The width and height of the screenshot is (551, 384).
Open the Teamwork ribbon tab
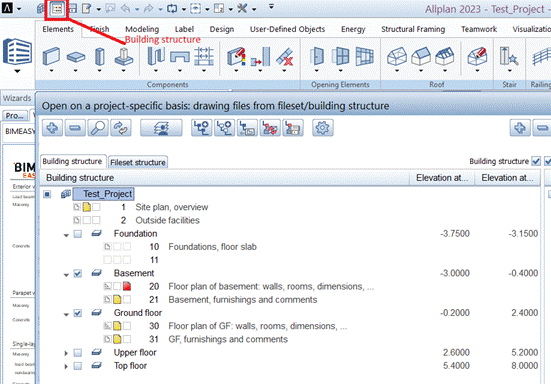pyautogui.click(x=479, y=29)
